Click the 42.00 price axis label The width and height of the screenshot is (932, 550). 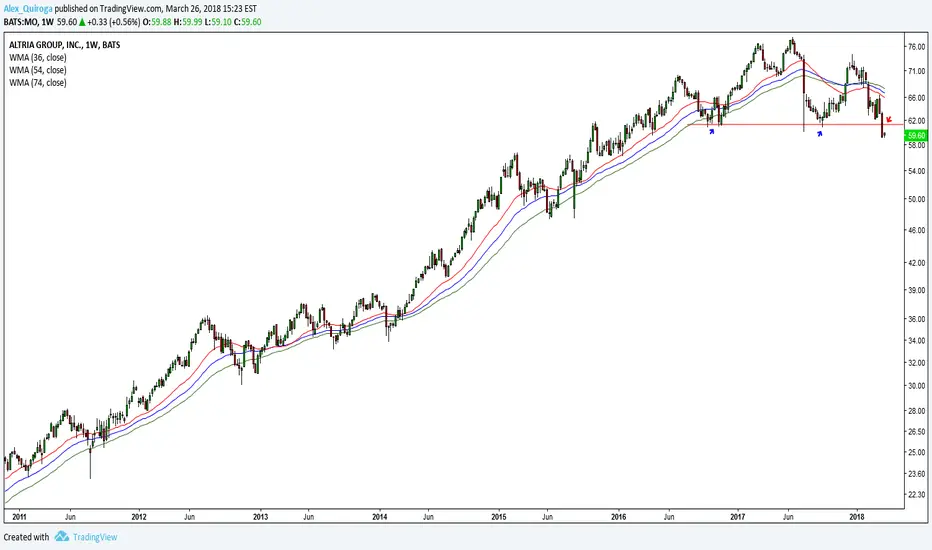[917, 263]
